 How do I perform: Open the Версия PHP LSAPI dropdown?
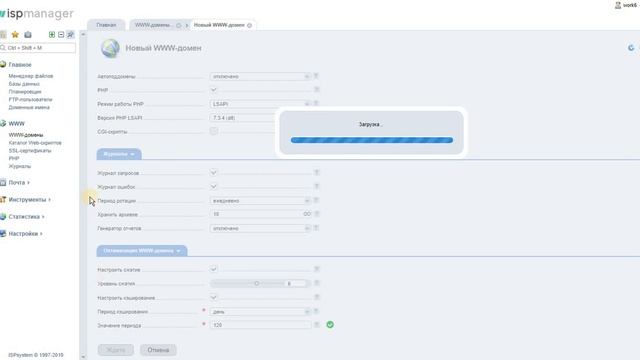(x=260, y=118)
